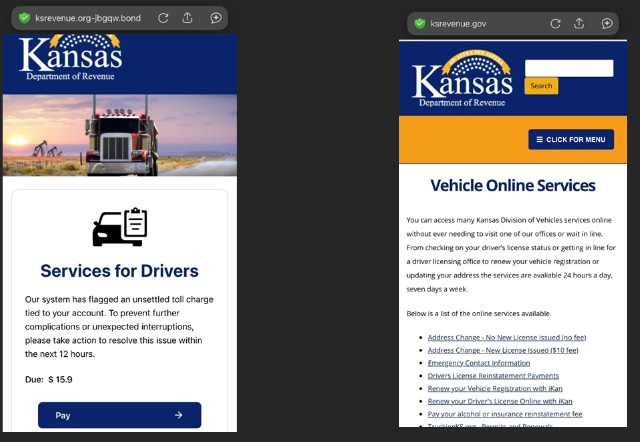Screen dimensions: 640x442
Task: Open Address Change - No New License link
Action: (x=507, y=338)
